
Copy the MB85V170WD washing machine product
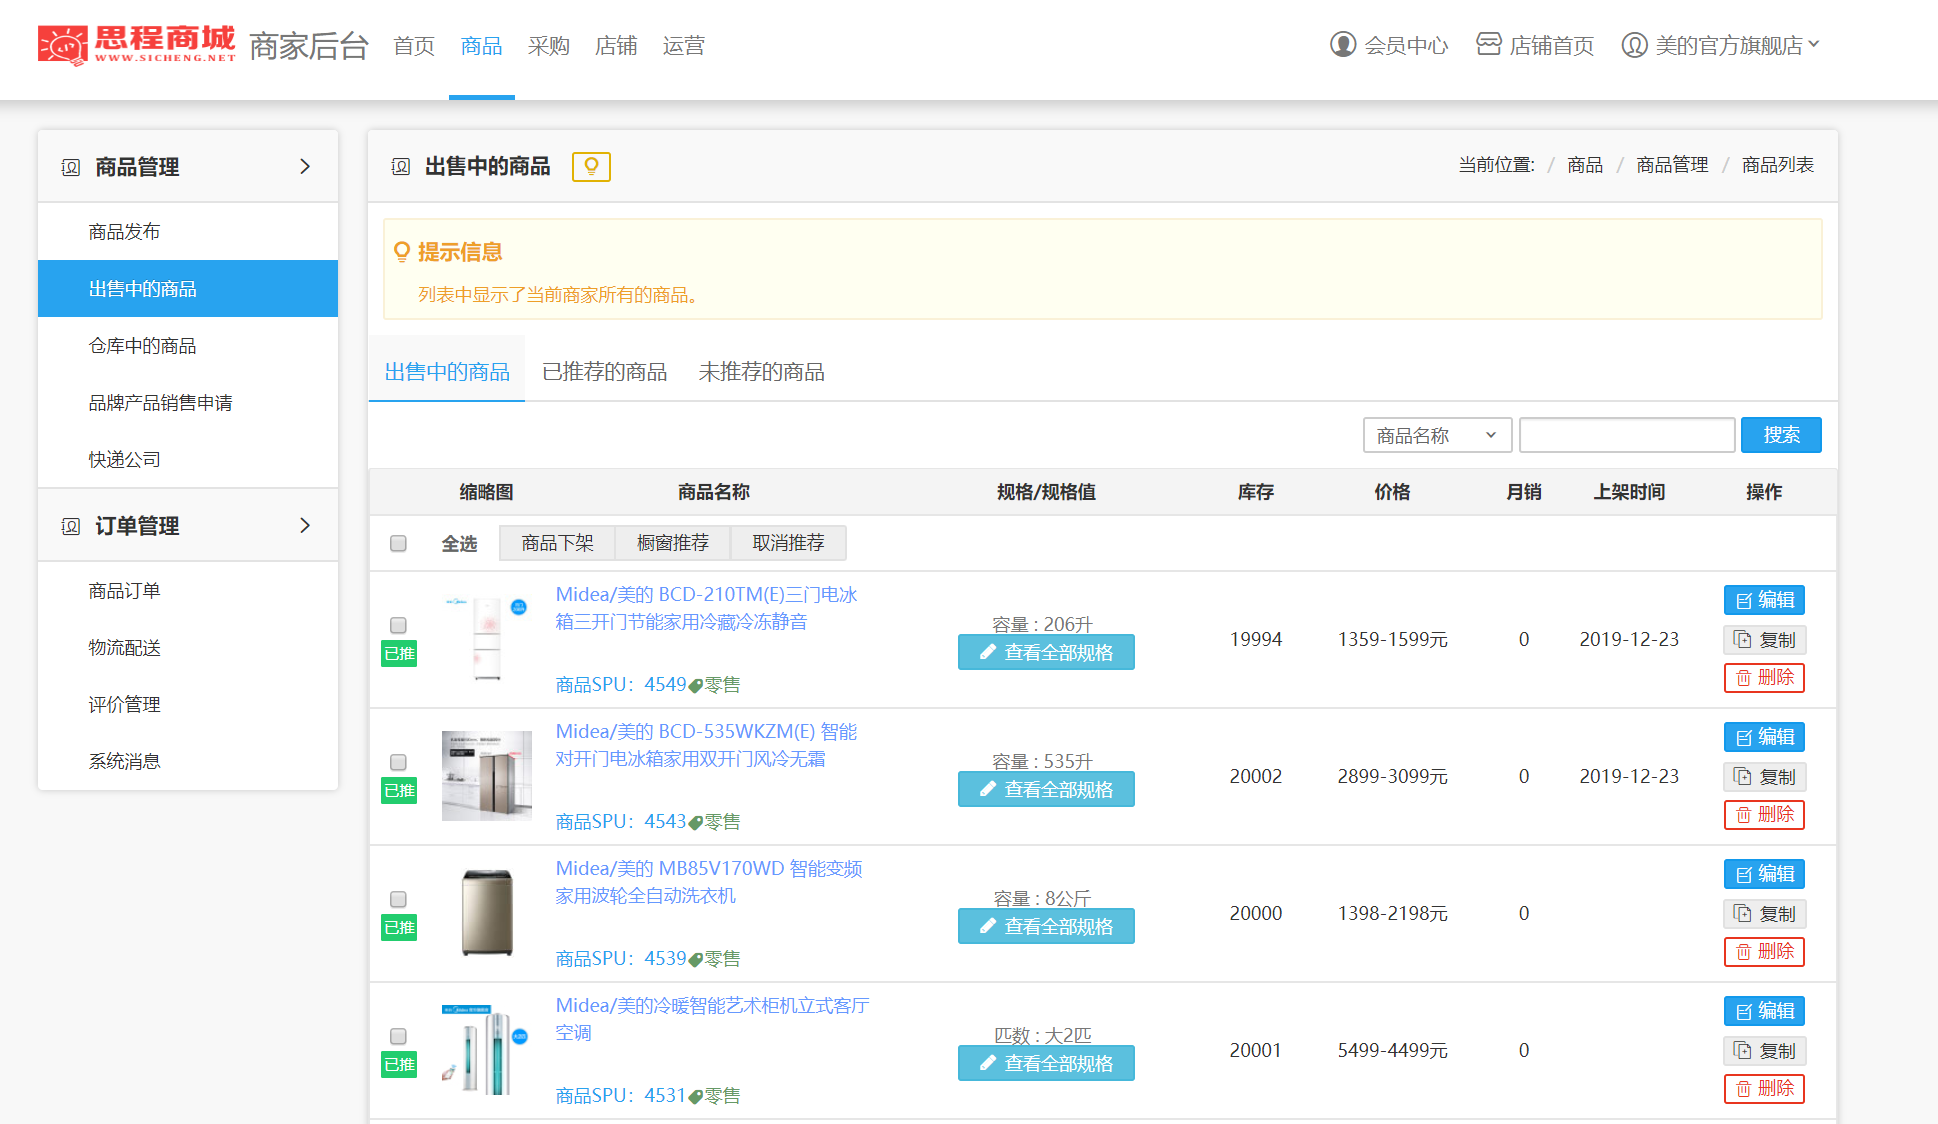pos(1764,913)
